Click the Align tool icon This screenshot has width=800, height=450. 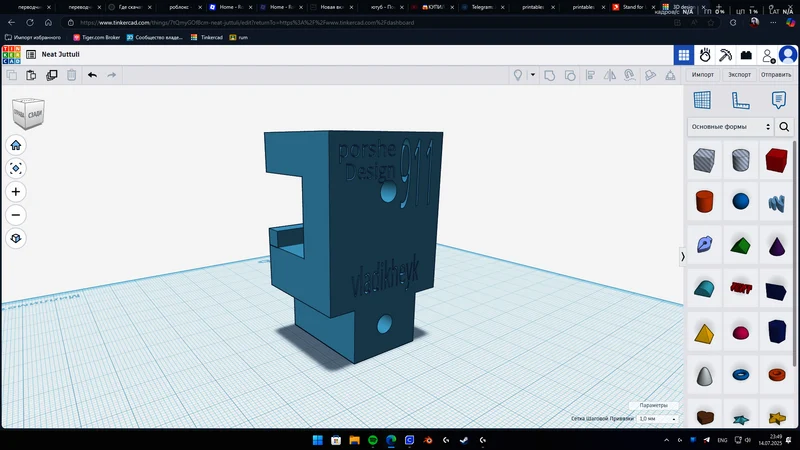coord(590,76)
